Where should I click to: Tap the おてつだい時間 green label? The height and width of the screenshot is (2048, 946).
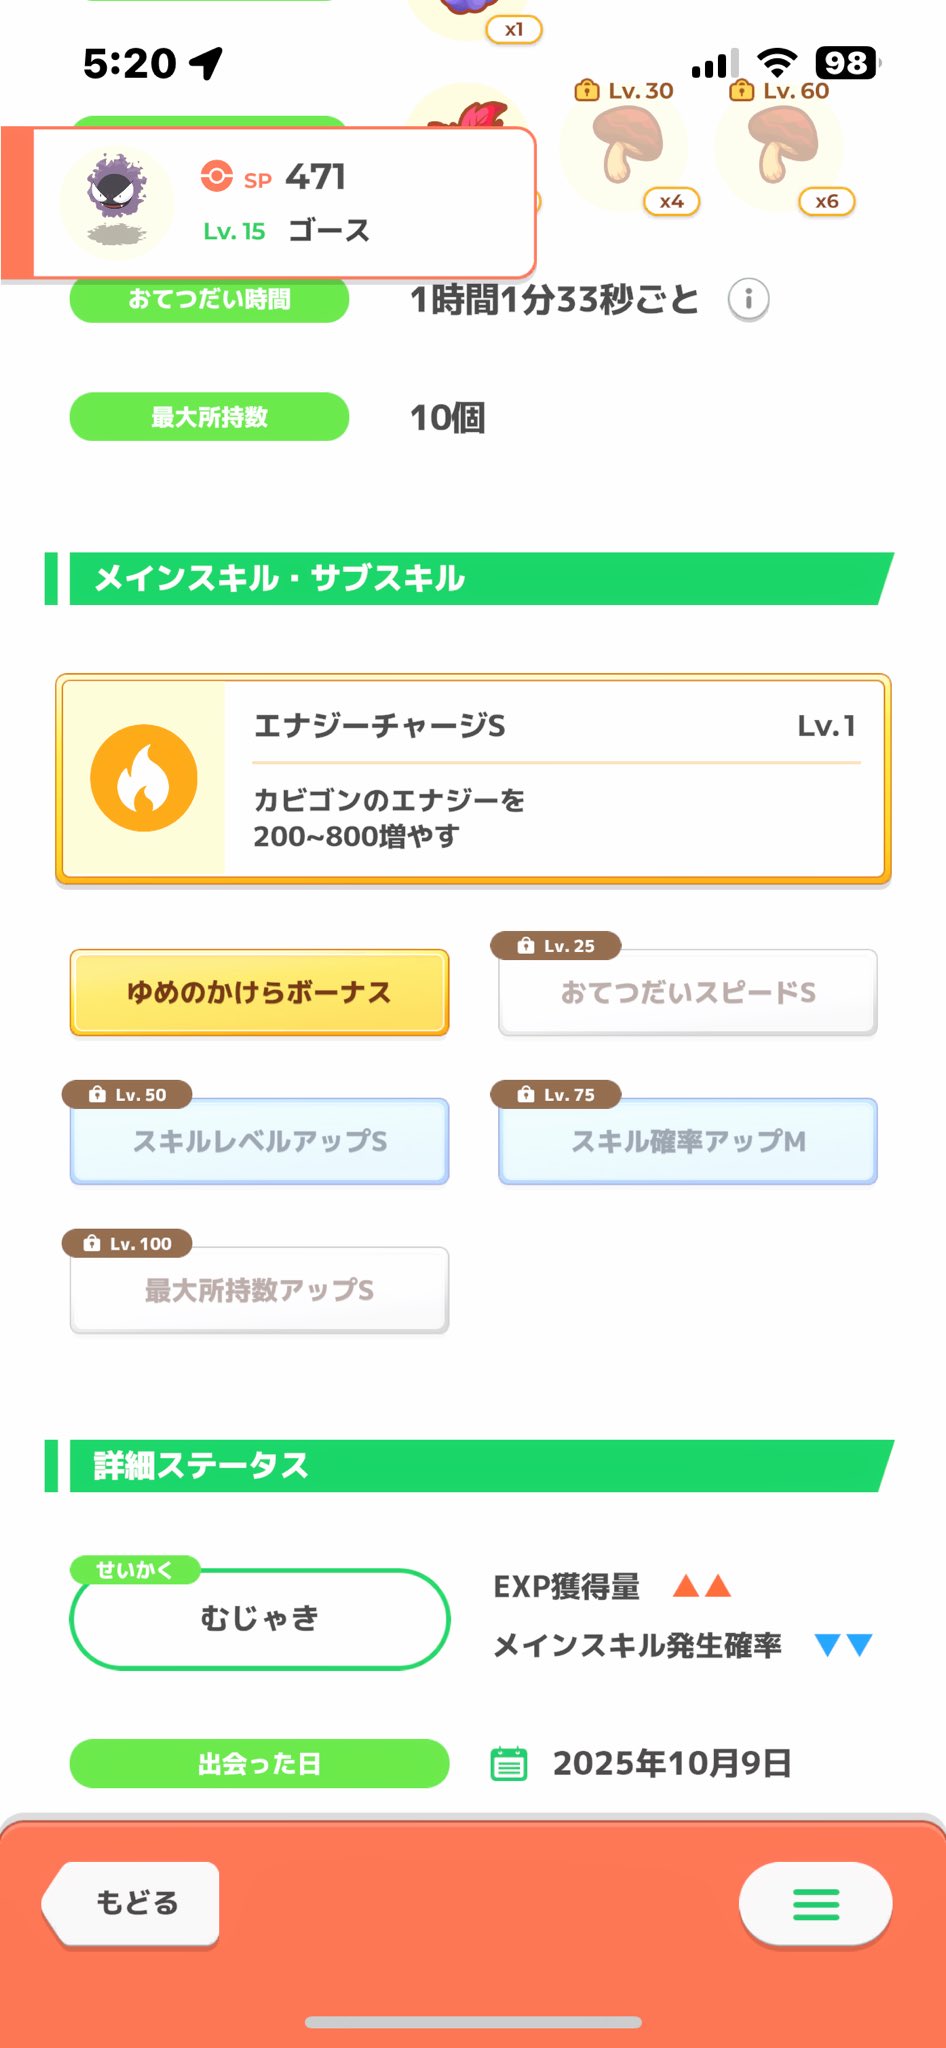209,300
